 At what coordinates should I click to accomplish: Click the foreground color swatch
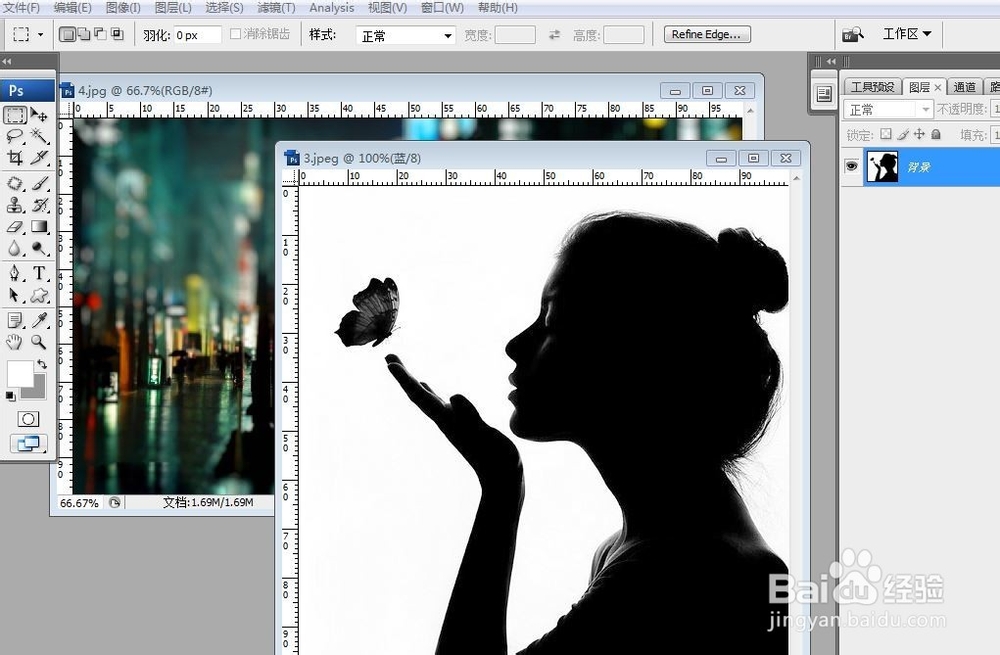(x=20, y=374)
